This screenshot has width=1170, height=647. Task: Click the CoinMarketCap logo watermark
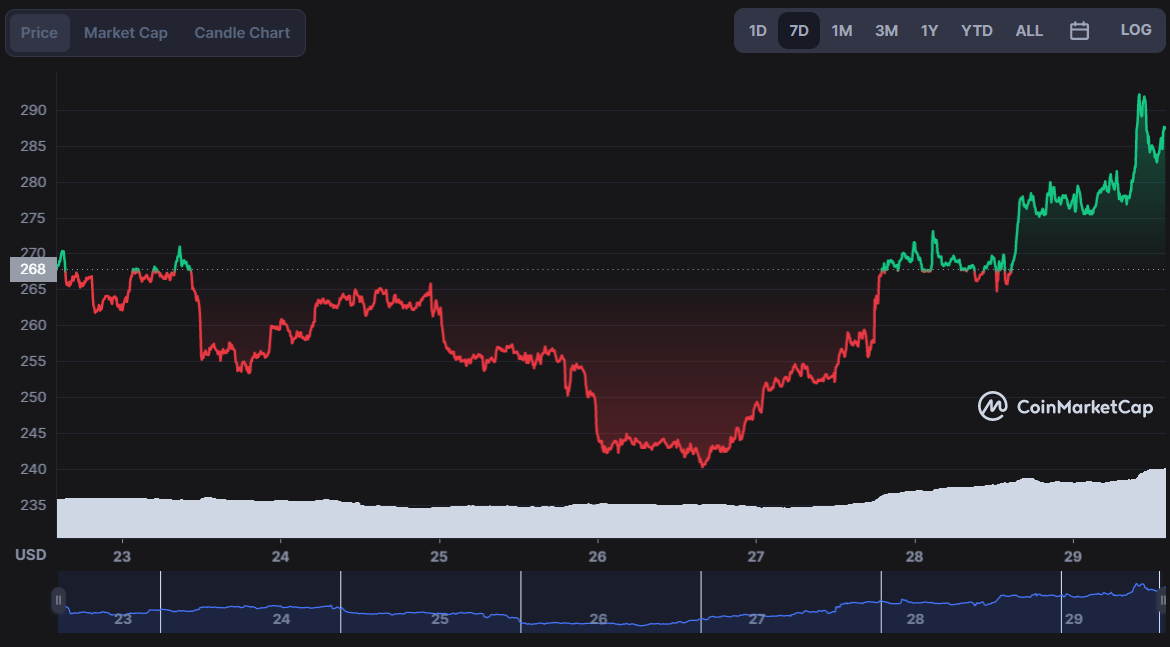tap(1066, 407)
